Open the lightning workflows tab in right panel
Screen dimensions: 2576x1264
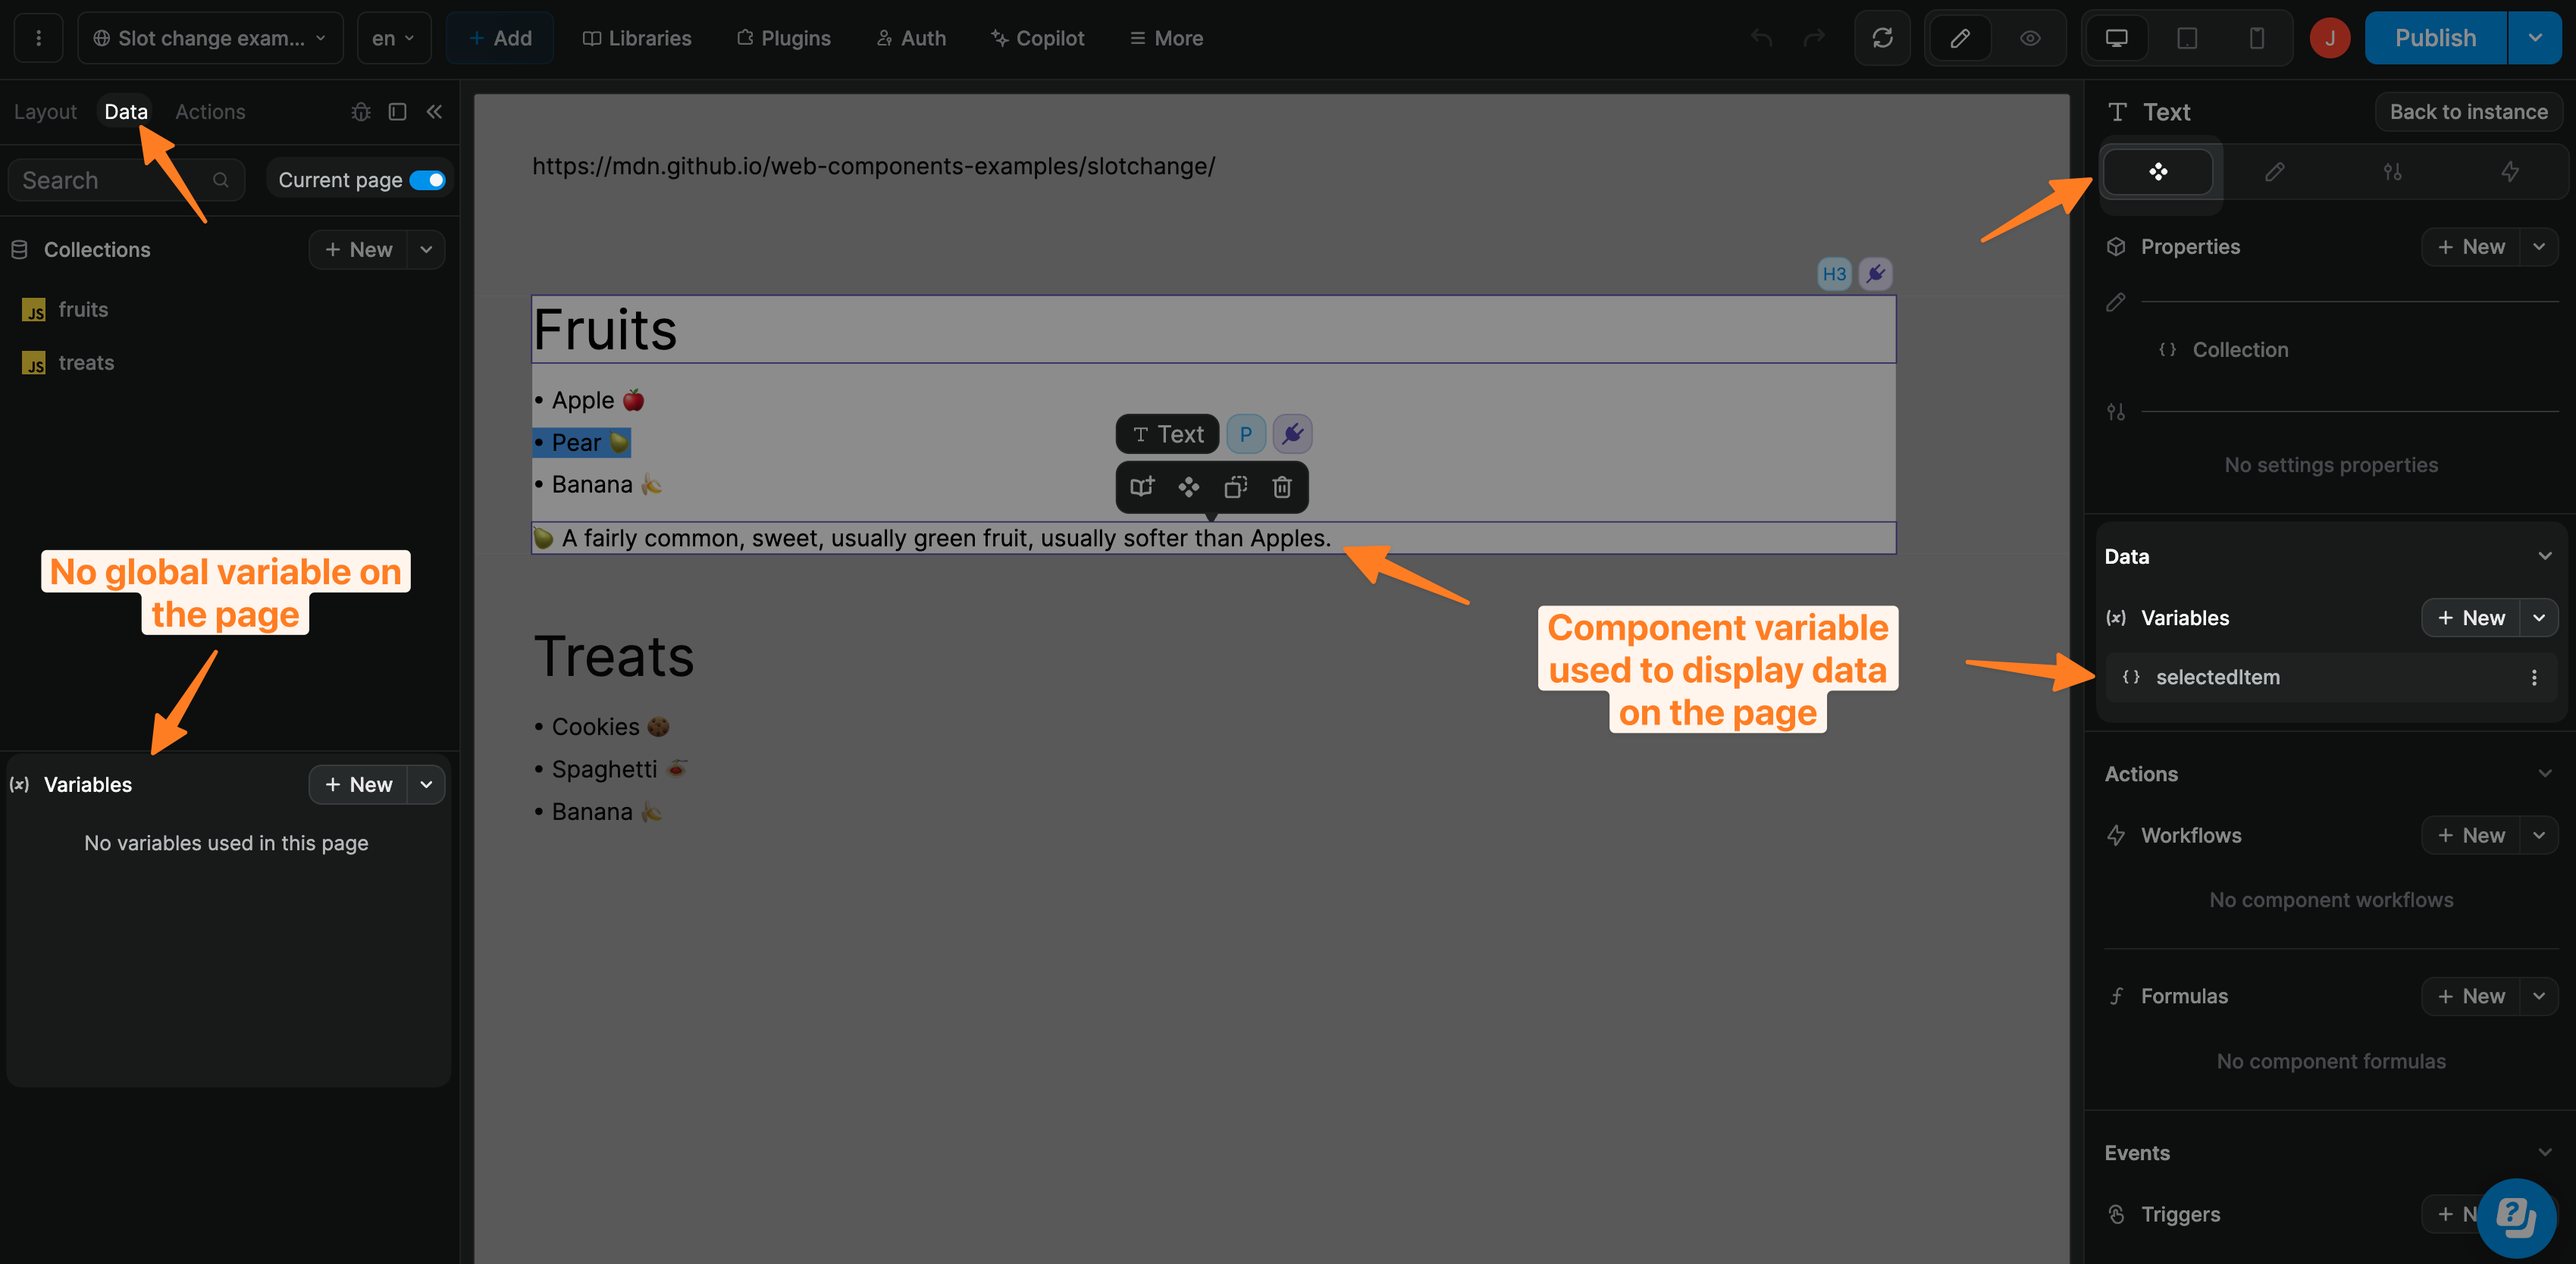click(x=2509, y=172)
